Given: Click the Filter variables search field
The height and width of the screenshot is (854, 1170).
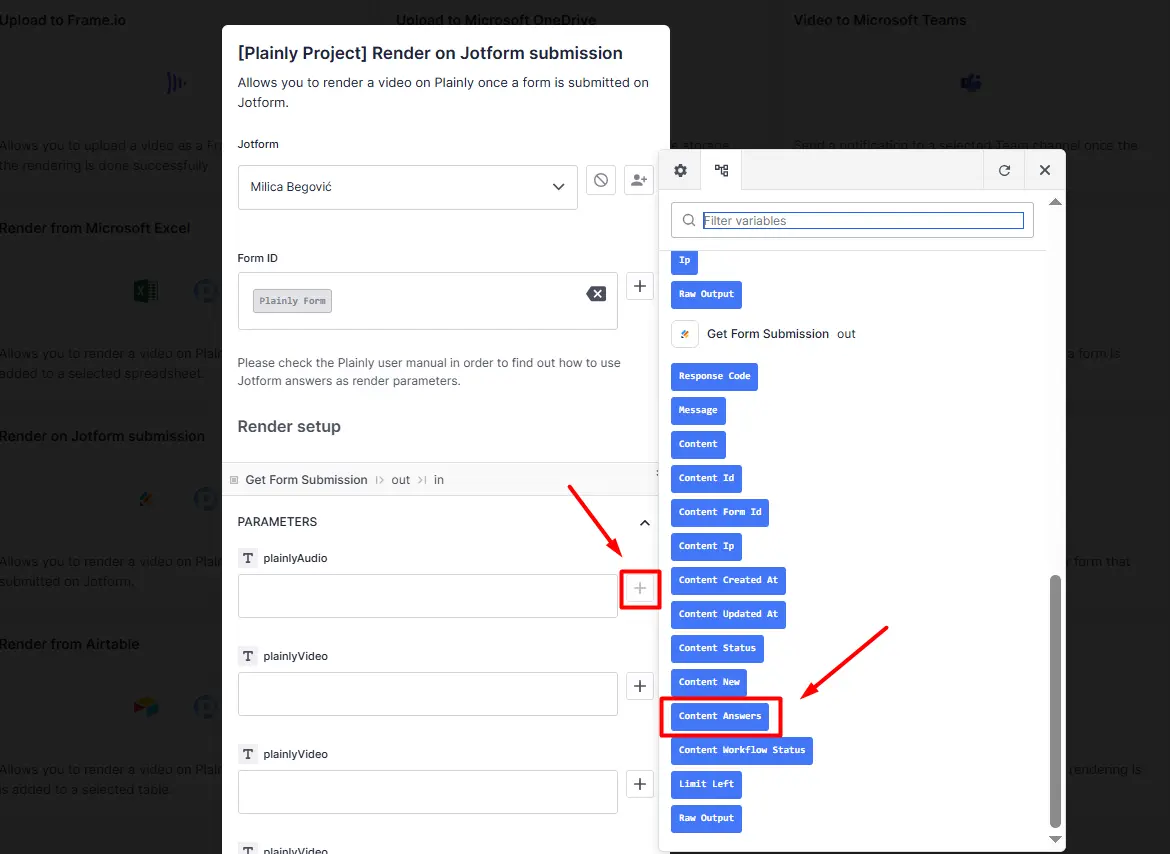Looking at the screenshot, I should (x=860, y=220).
